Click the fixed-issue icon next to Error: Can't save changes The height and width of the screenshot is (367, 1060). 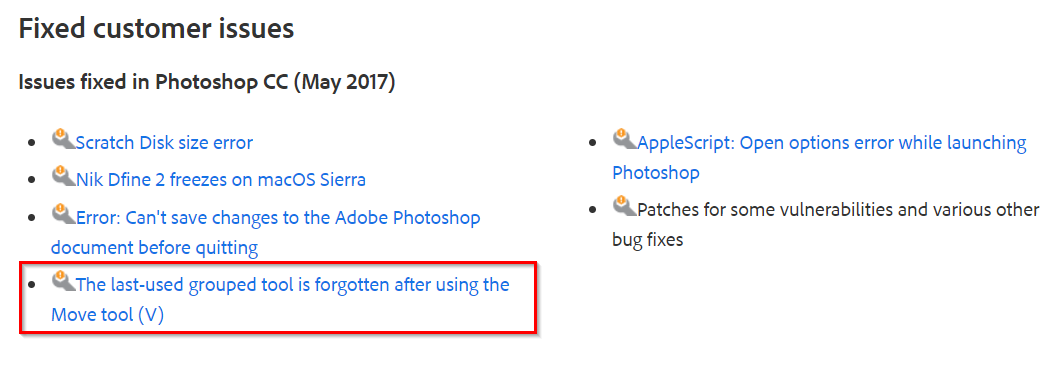pyautogui.click(x=64, y=215)
